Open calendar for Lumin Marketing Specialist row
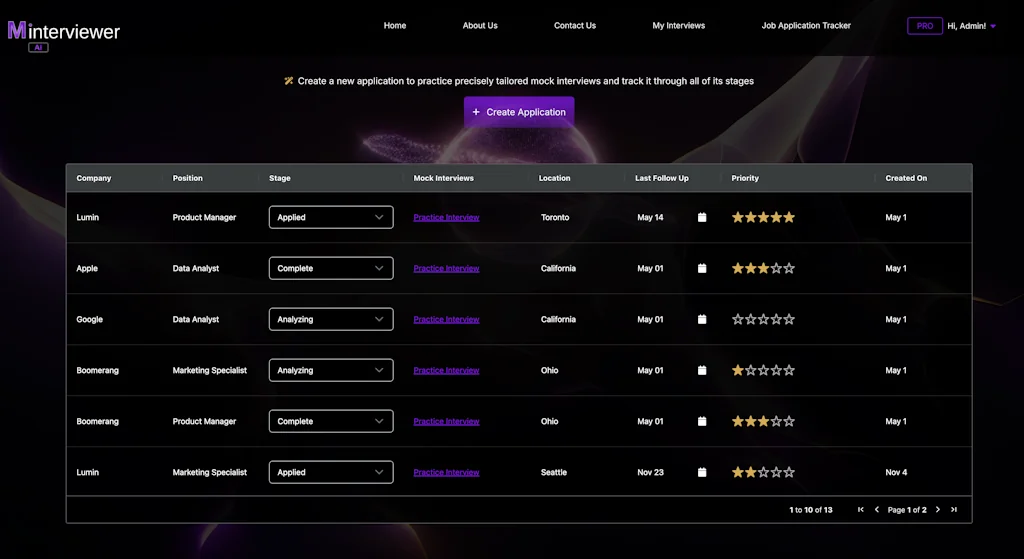 [702, 472]
